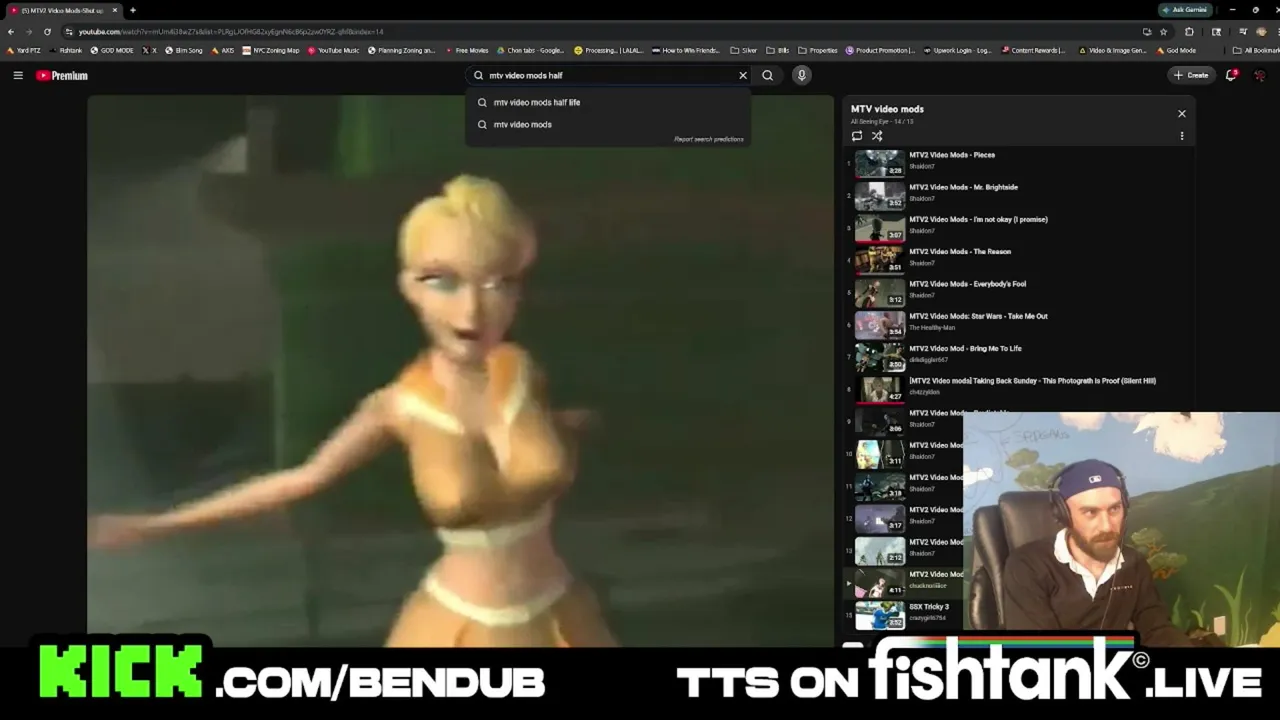The height and width of the screenshot is (720, 1280).
Task: Click the Star Wars Take Me Out thumbnail
Action: pos(880,323)
